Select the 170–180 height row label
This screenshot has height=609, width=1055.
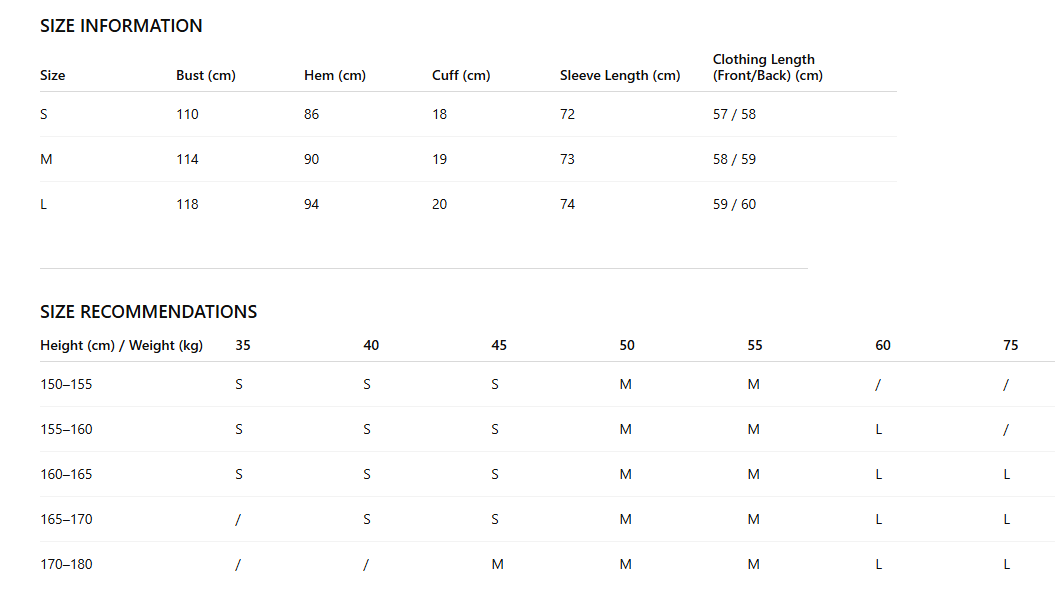pos(66,565)
